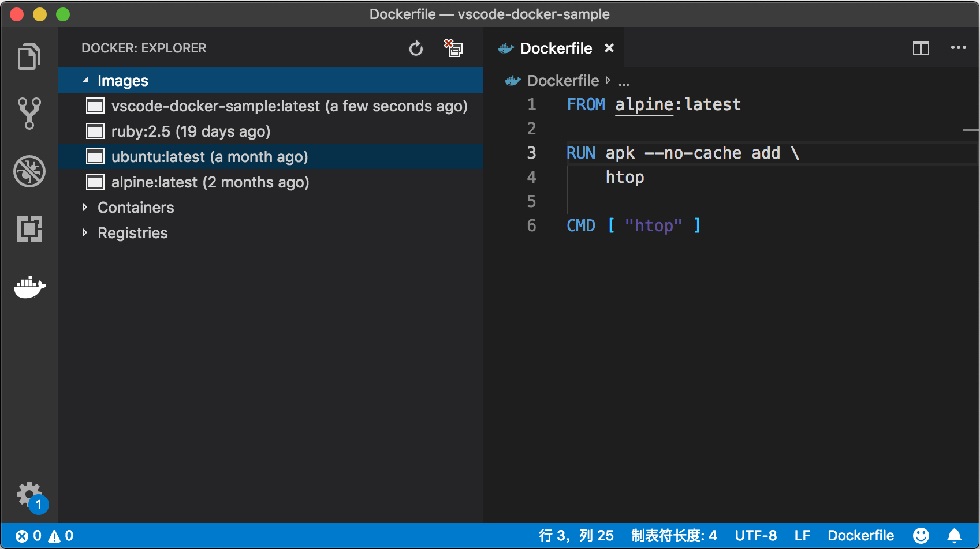Open the Explorer files icon
The width and height of the screenshot is (980, 549).
(29, 57)
